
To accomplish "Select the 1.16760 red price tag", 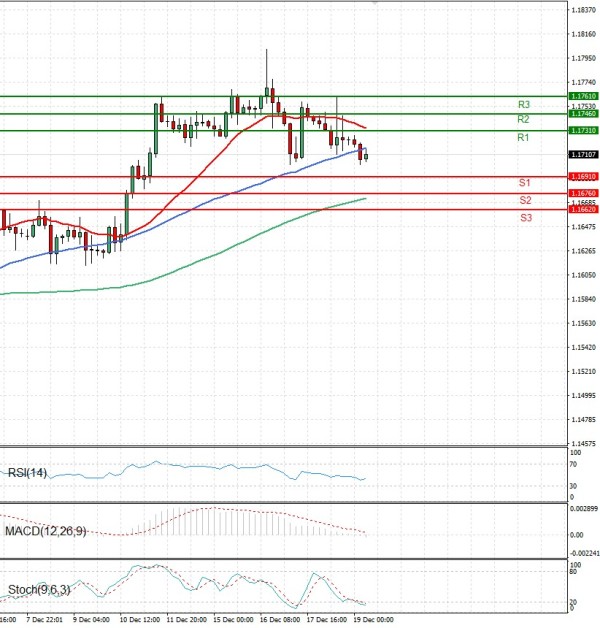I will pyautogui.click(x=582, y=193).
